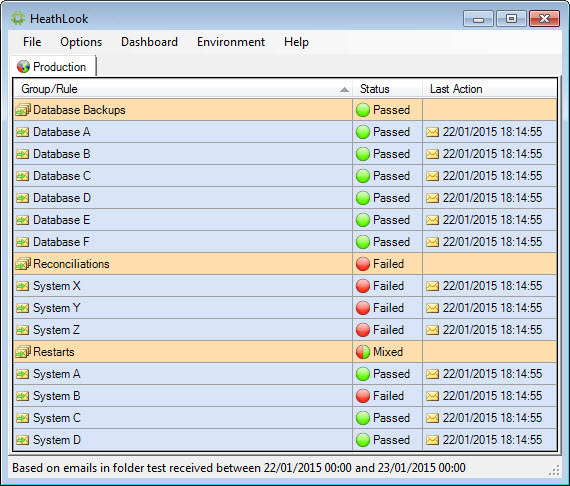Click the Database Backups group folder icon
Viewport: 570px width, 486px height.
point(23,110)
